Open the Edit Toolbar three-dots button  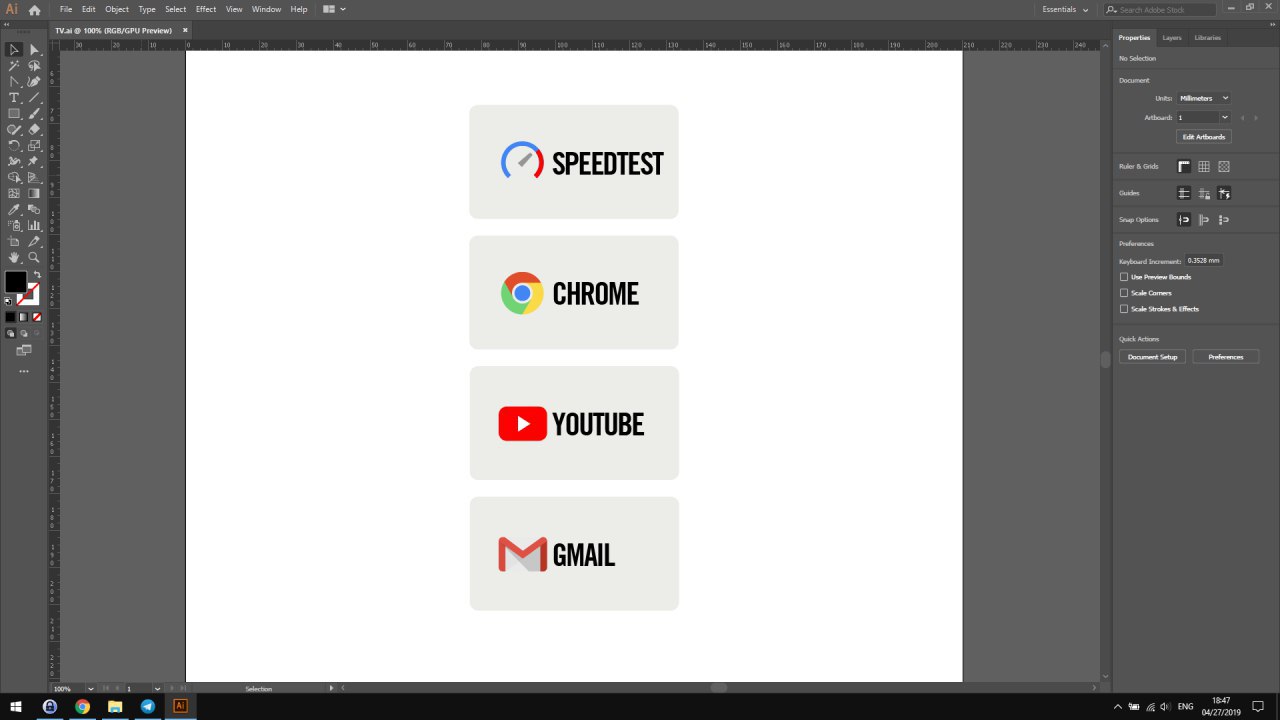coord(24,371)
